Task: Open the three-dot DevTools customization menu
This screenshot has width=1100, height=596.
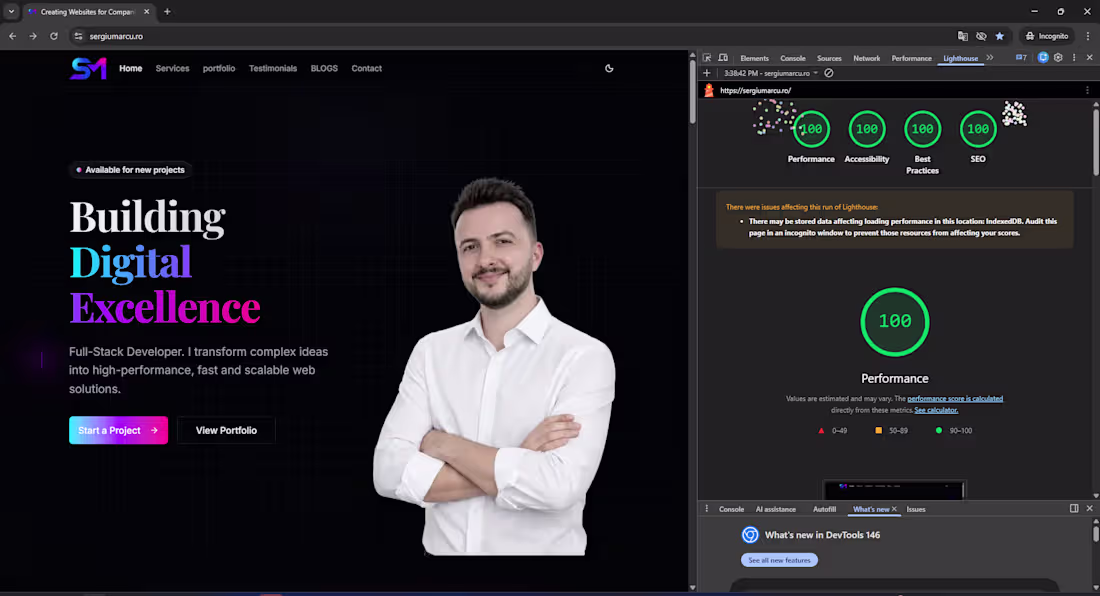Action: [x=1074, y=57]
